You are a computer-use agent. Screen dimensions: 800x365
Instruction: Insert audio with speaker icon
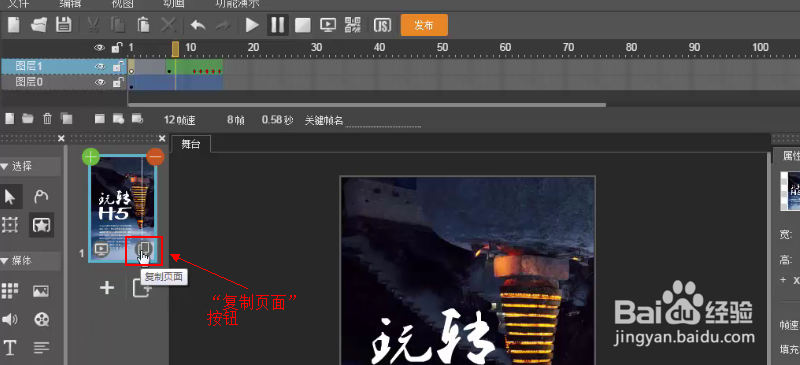[x=10, y=320]
